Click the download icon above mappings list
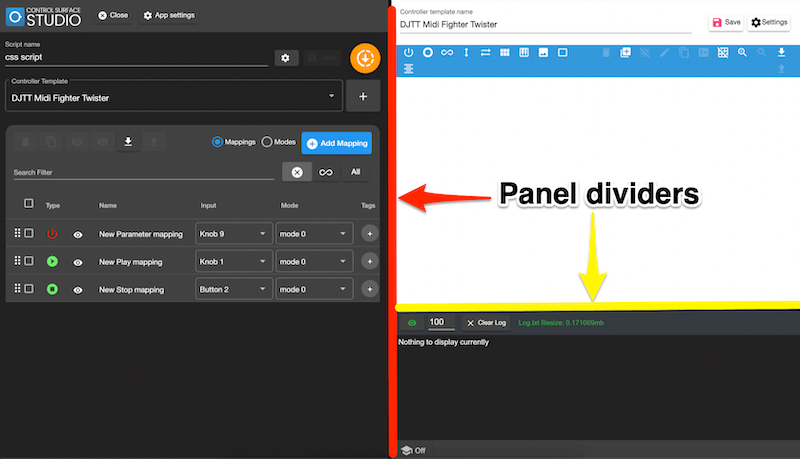800x459 pixels. [x=127, y=142]
